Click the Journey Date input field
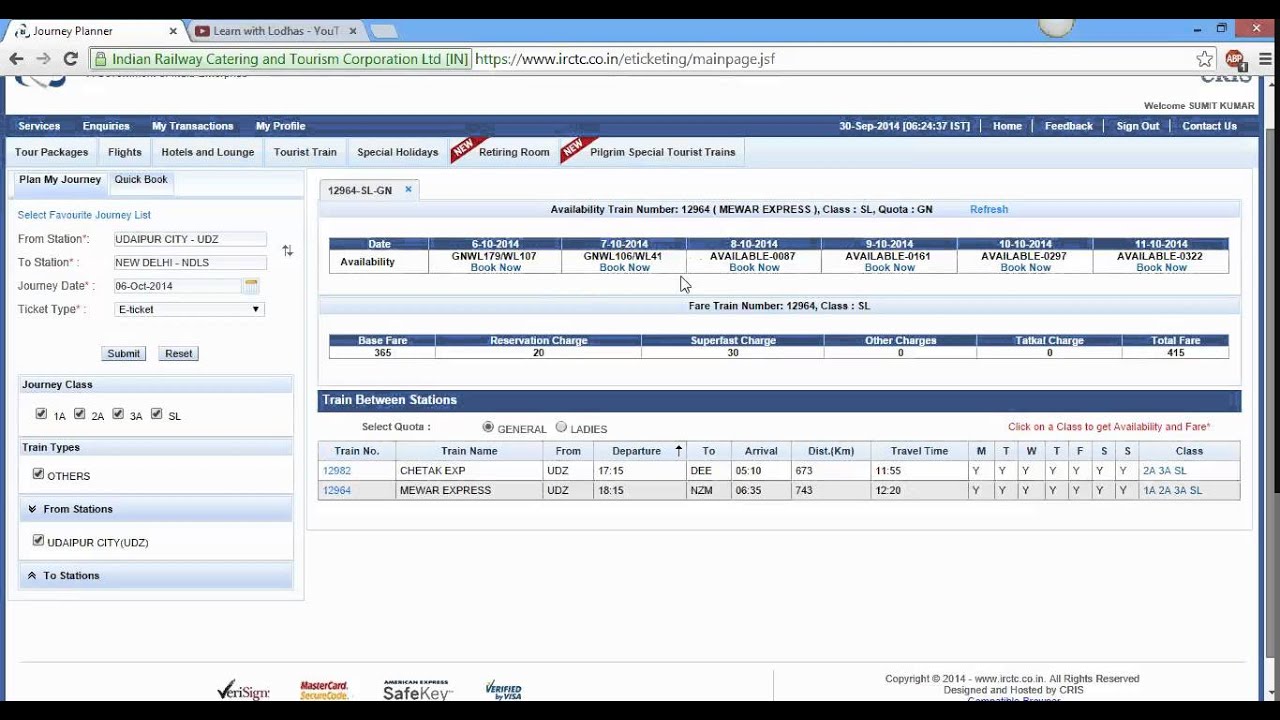 (178, 286)
